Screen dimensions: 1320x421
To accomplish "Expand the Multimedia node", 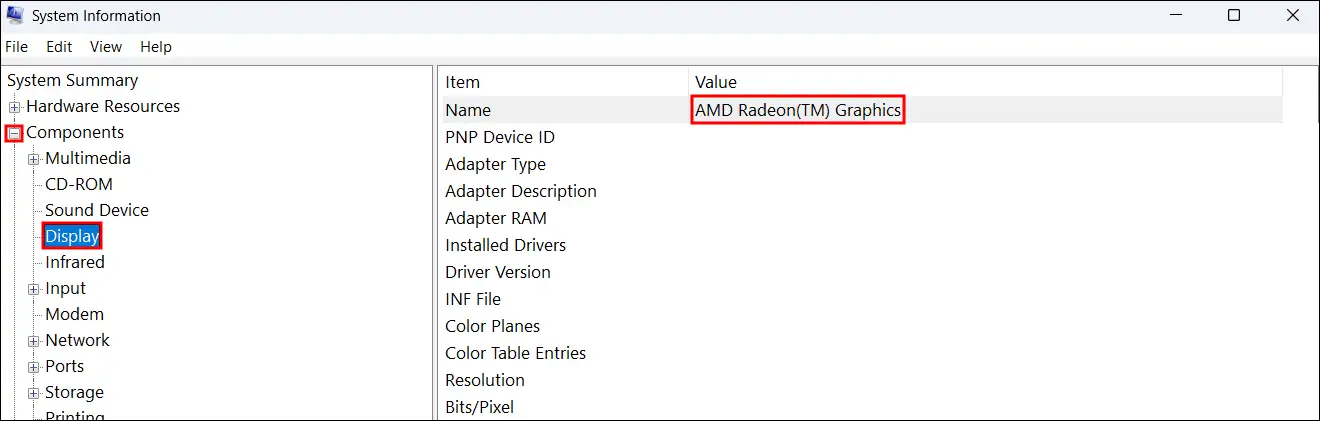I will [x=34, y=159].
